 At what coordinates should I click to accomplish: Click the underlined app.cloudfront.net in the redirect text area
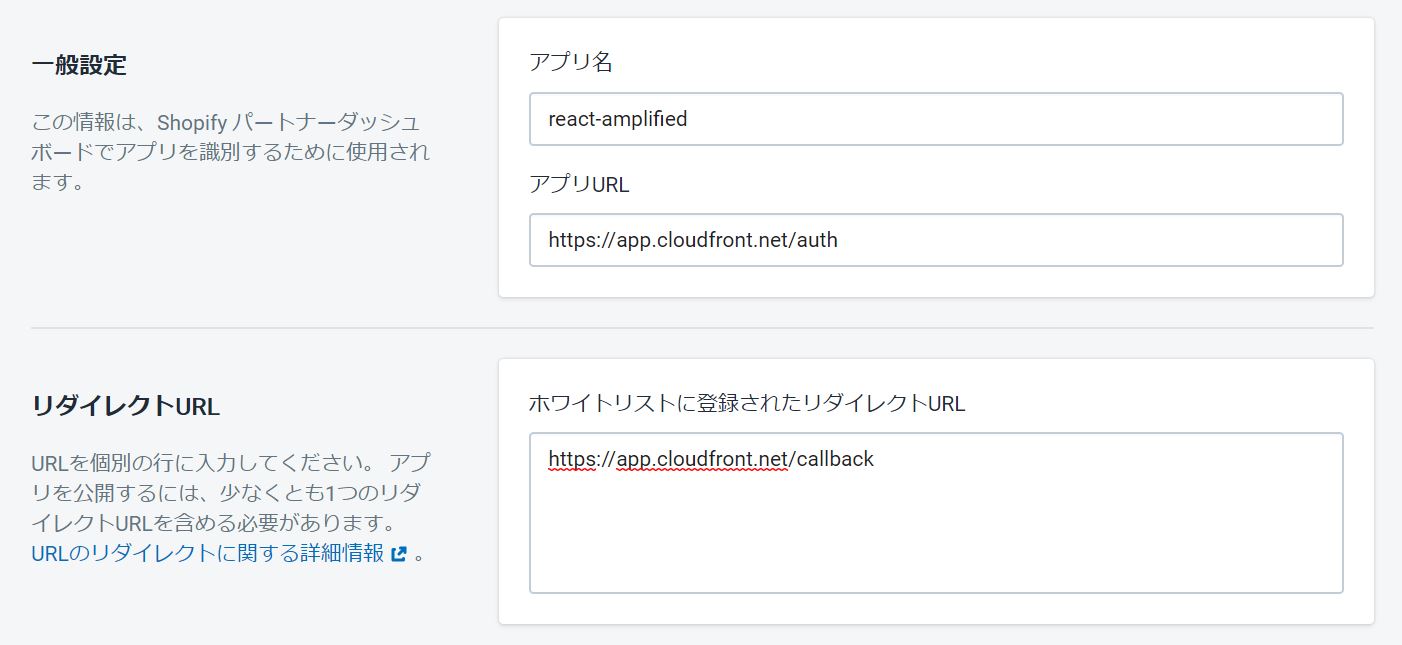[x=702, y=459]
